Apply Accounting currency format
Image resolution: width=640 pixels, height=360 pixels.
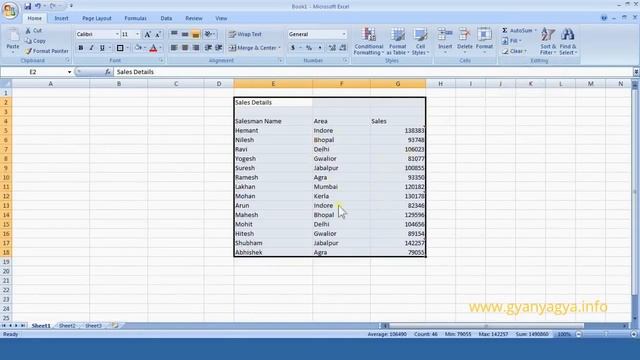click(x=293, y=48)
